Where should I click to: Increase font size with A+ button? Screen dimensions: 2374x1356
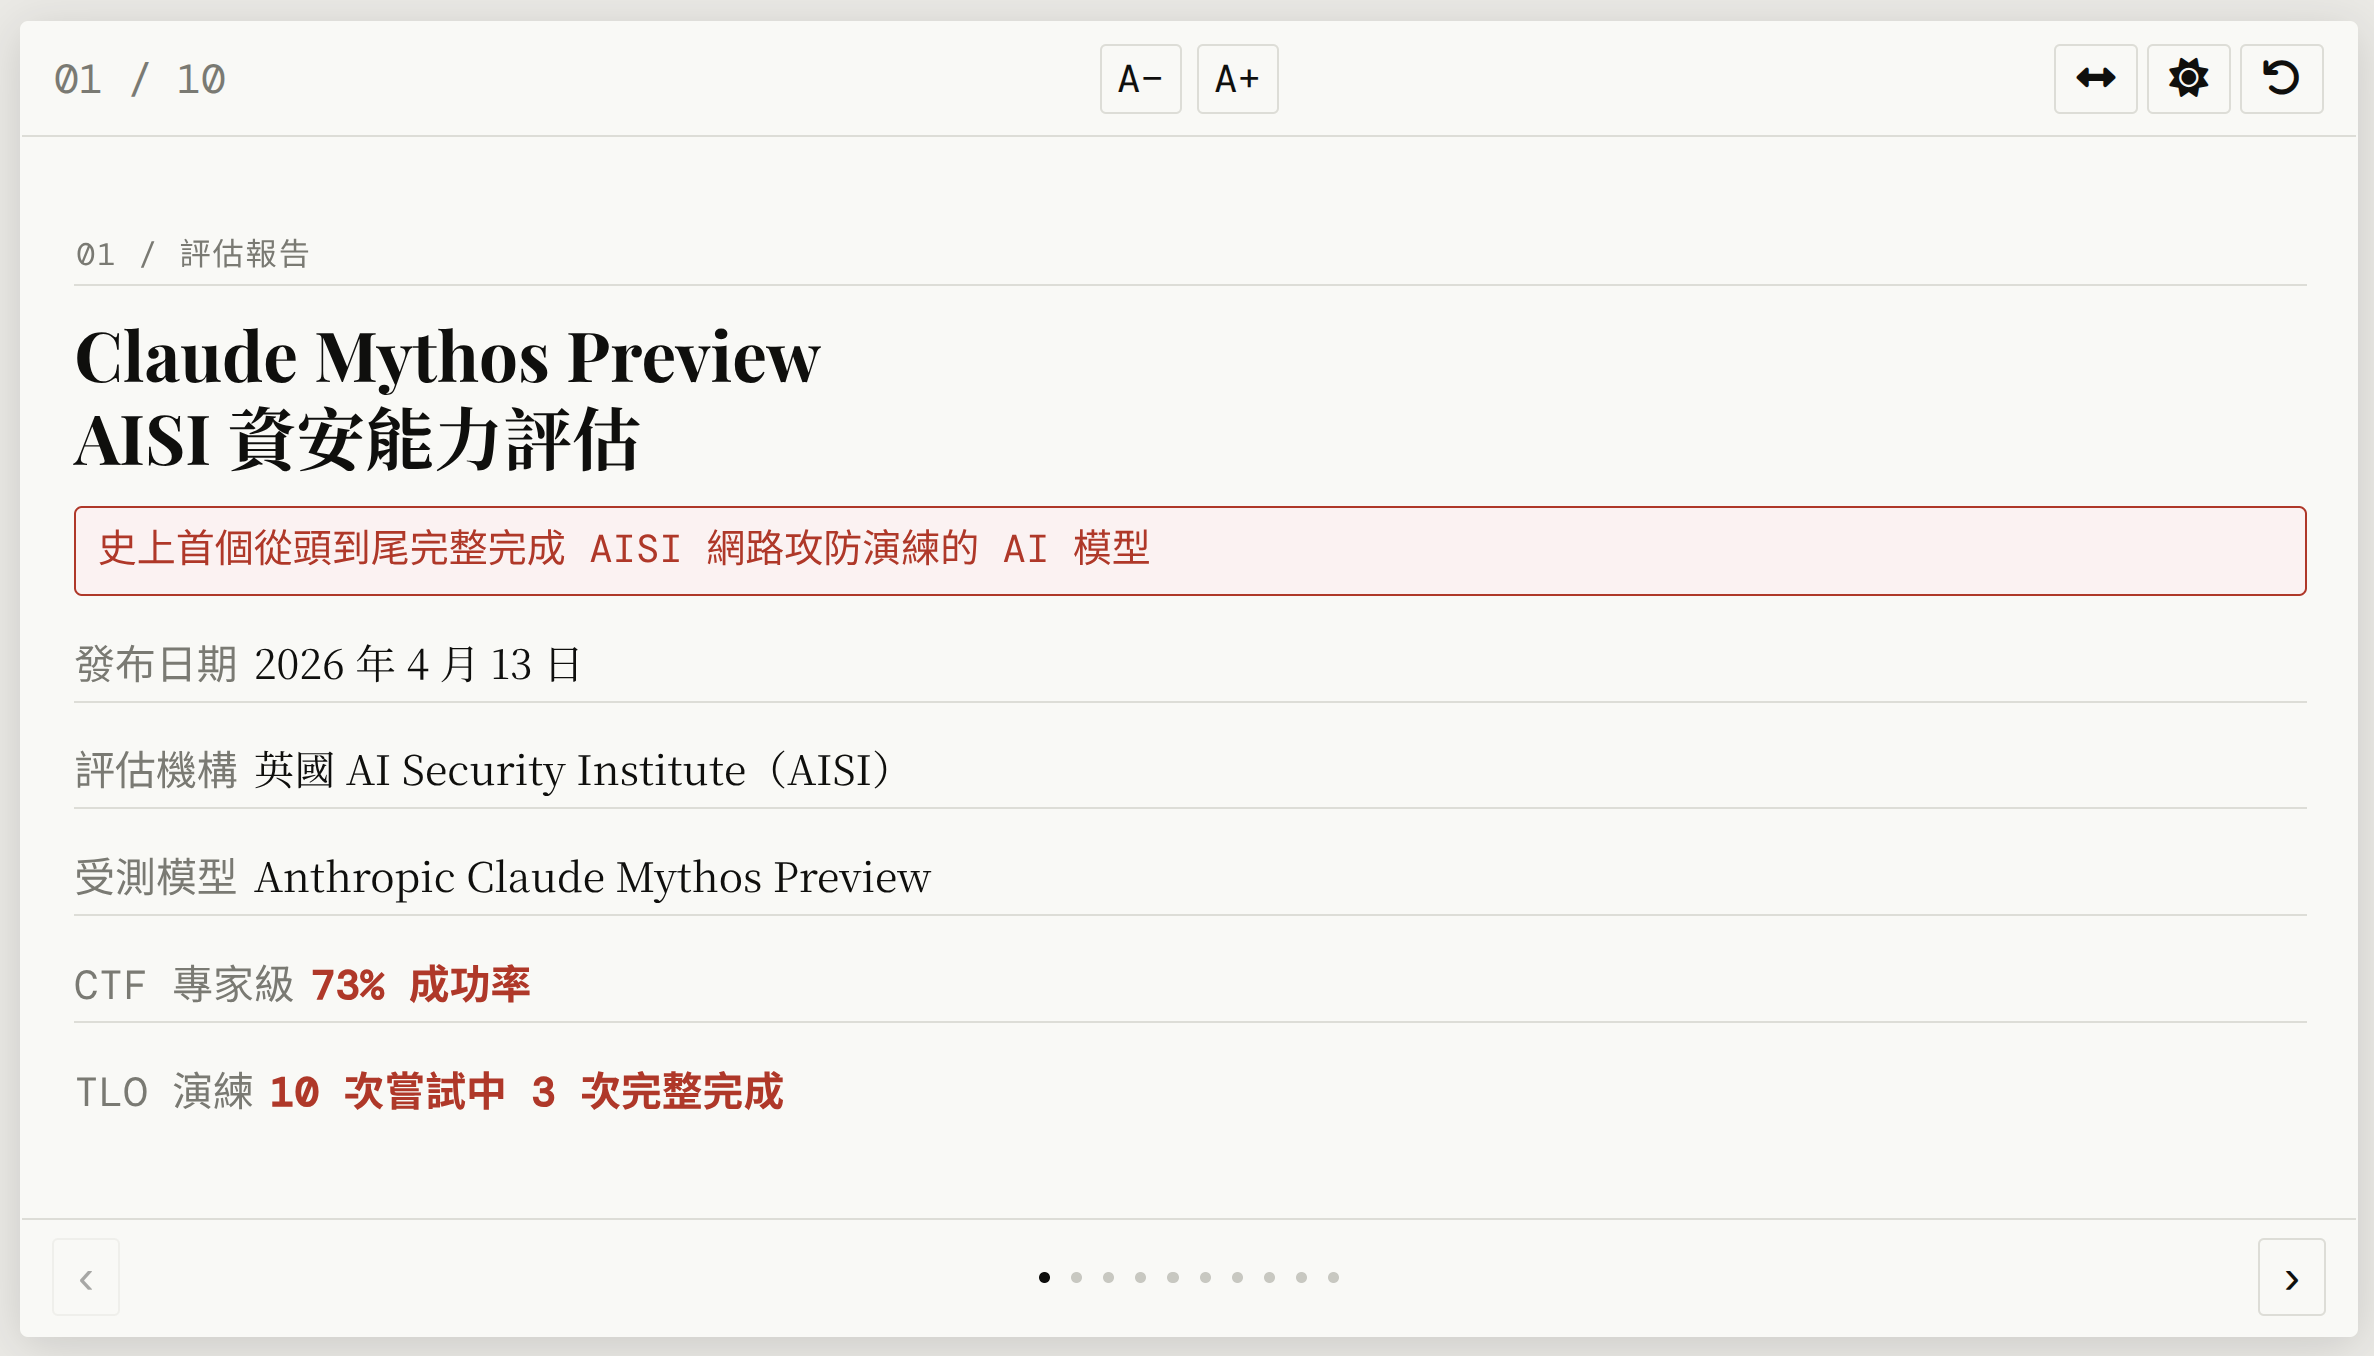(x=1237, y=79)
